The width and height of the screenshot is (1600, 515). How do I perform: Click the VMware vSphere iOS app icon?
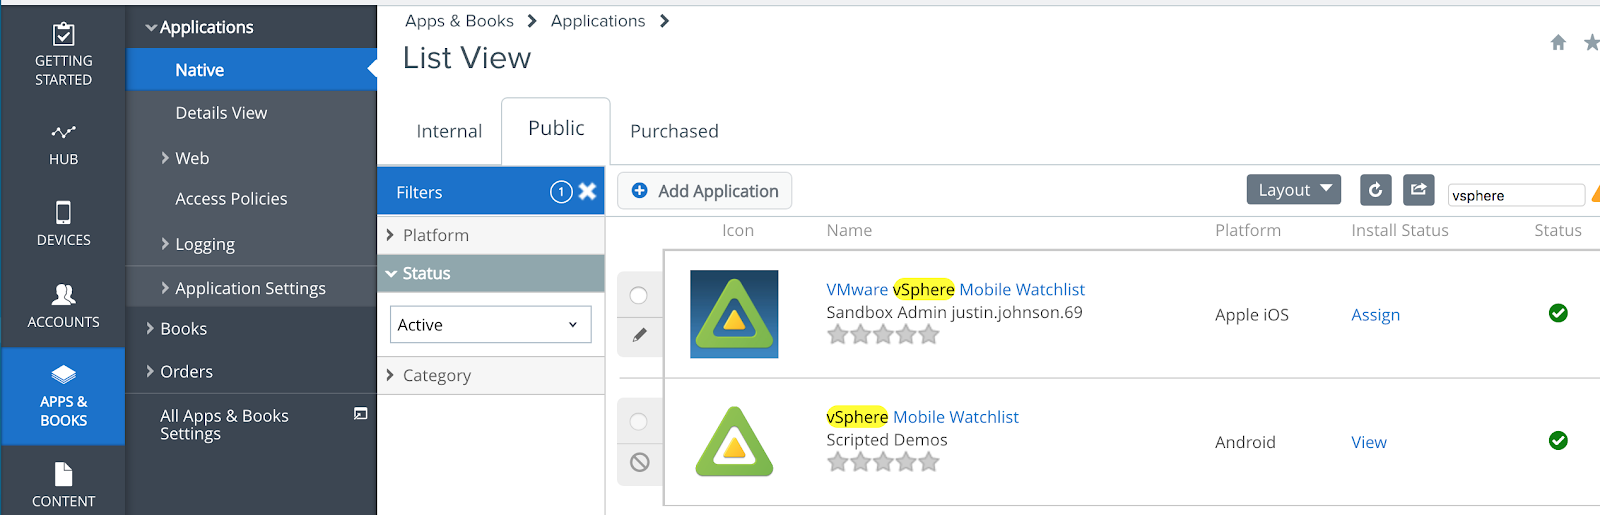click(x=734, y=314)
